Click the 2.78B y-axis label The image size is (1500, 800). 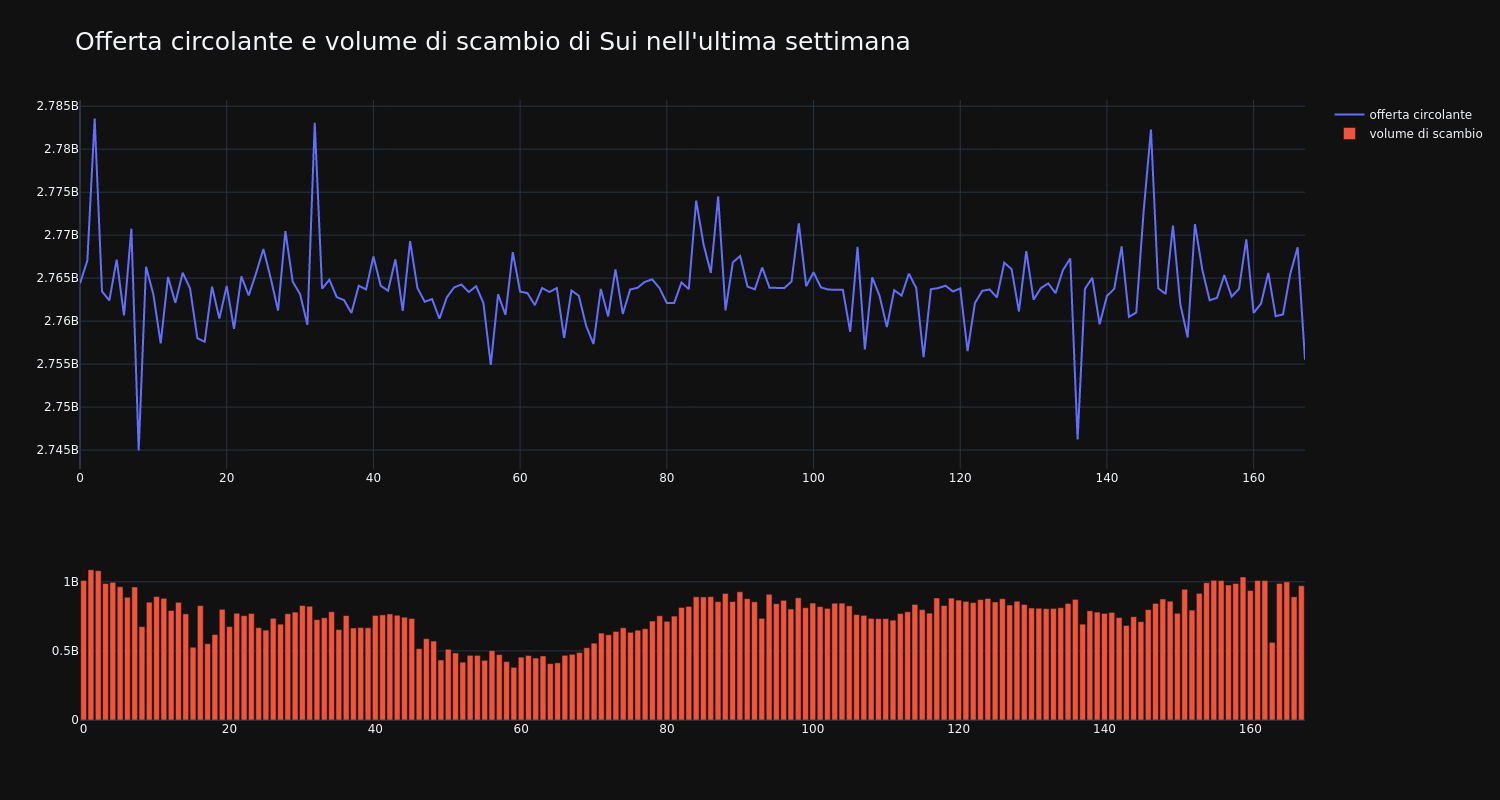click(61, 149)
